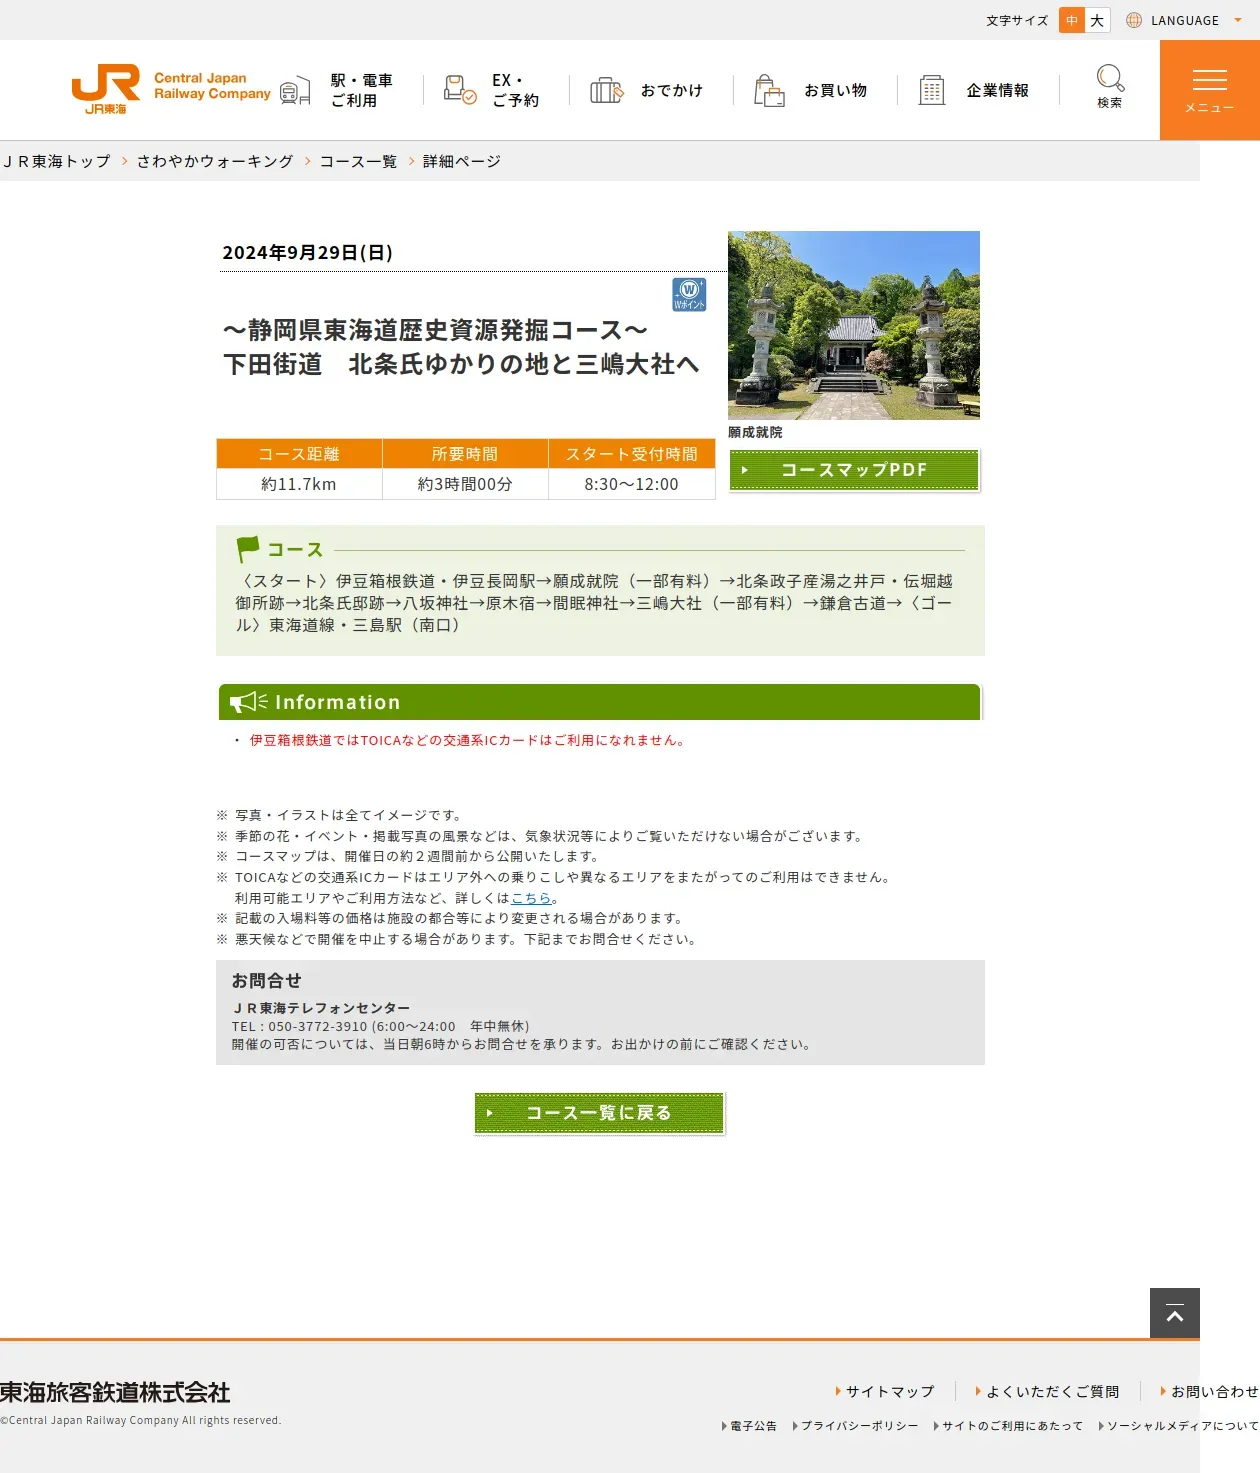Screen dimensions: 1260x1473
Task: Click the 8:30〜12:00 reception time value
Action: tap(632, 484)
